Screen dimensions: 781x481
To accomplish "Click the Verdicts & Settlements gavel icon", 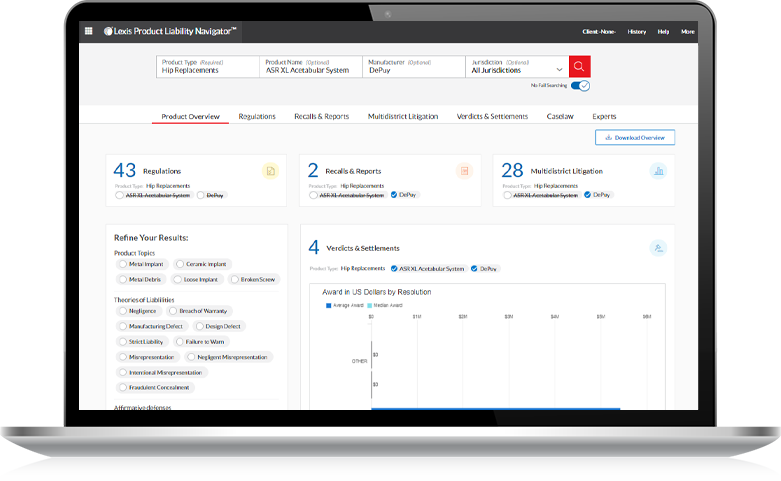I will tap(658, 248).
